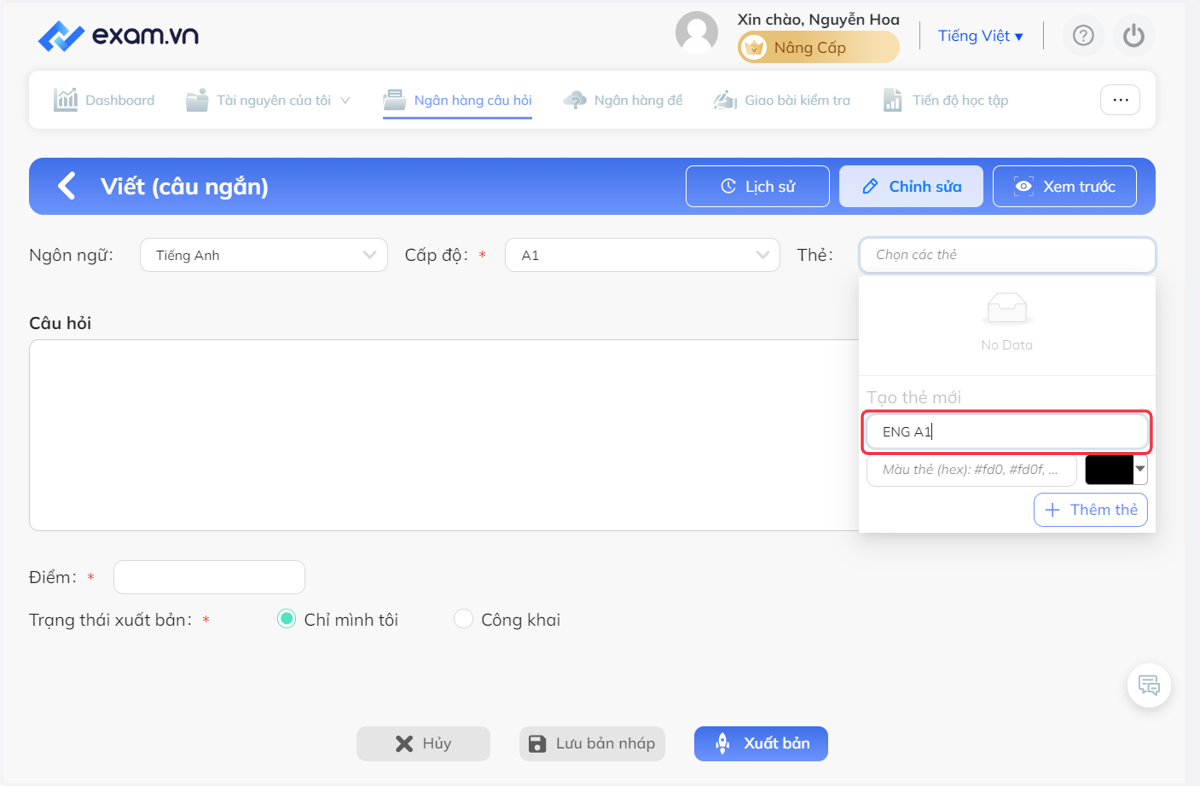Click the Hủy cancel button
1200x786 pixels.
click(x=424, y=744)
